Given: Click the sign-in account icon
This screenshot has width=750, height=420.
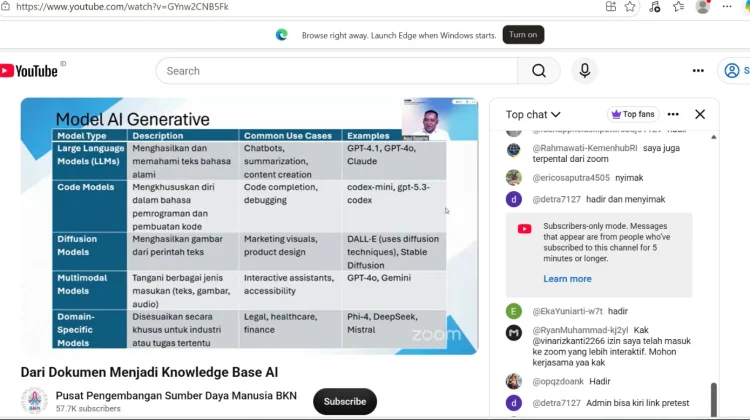Looking at the screenshot, I should (731, 71).
